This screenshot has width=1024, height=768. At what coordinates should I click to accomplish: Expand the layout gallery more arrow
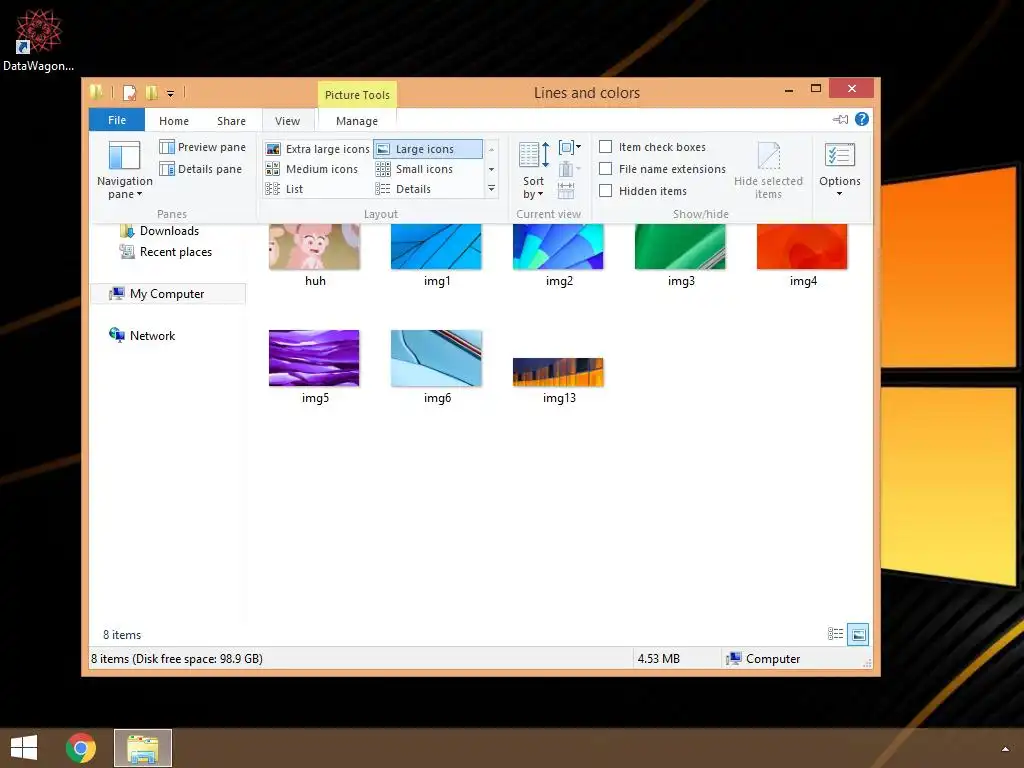[x=492, y=189]
